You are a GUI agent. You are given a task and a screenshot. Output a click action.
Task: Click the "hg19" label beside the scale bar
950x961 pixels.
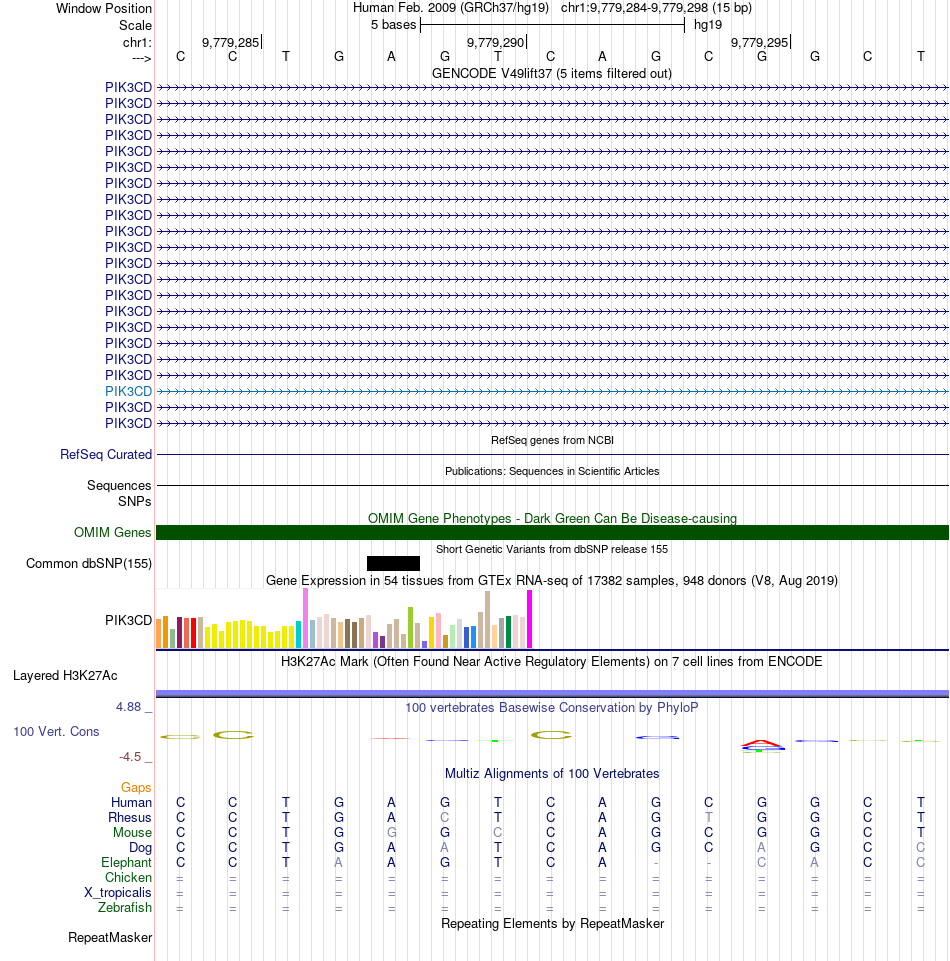coord(708,25)
